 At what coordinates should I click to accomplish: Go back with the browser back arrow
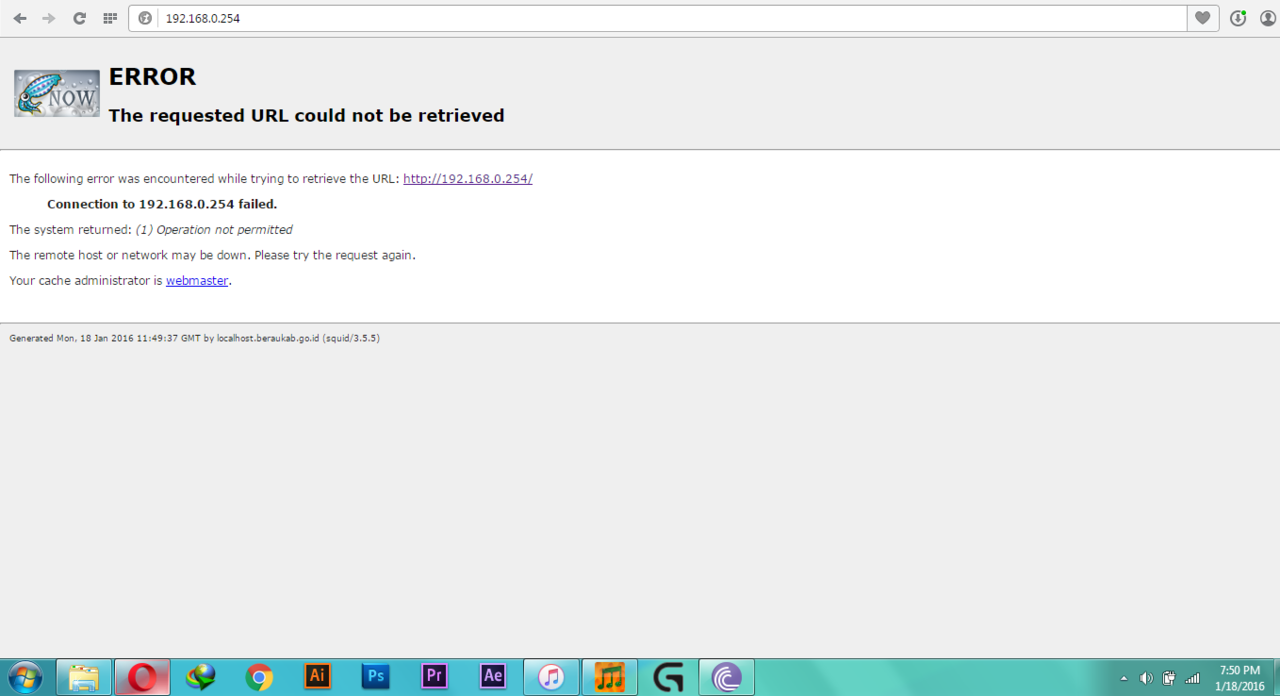(20, 18)
